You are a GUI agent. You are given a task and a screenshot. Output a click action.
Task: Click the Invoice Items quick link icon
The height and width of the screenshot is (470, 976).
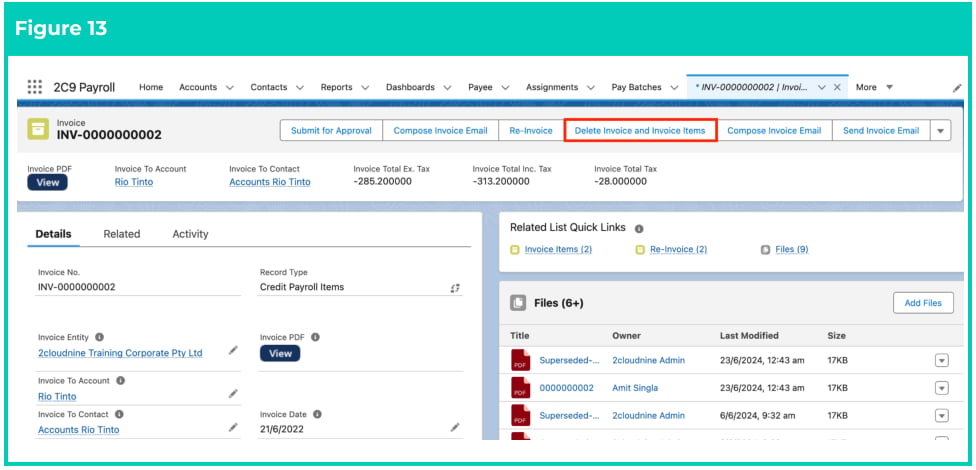[515, 250]
